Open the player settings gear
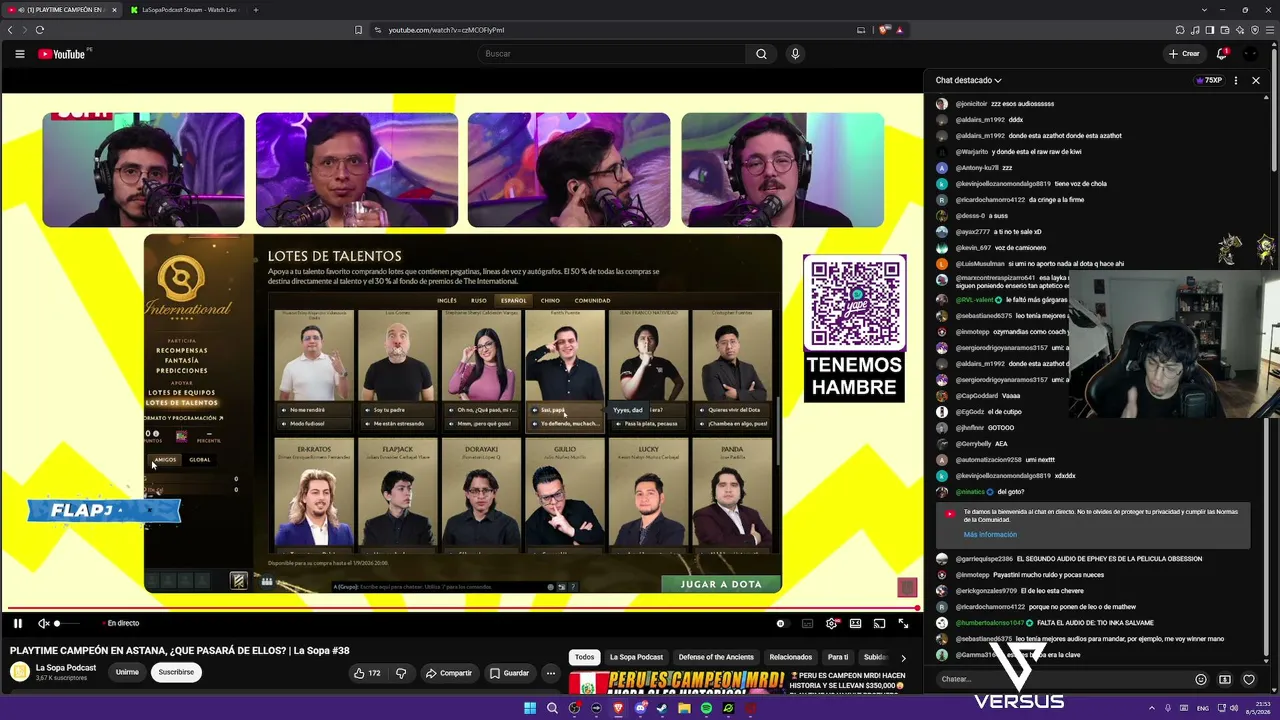Viewport: 1280px width, 720px height. click(831, 623)
